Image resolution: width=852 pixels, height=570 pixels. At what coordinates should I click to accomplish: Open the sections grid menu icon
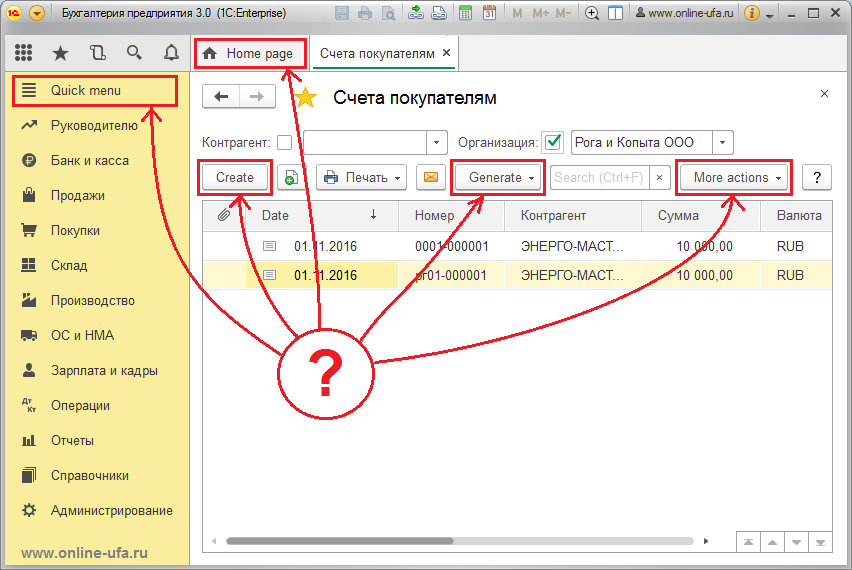pos(23,53)
